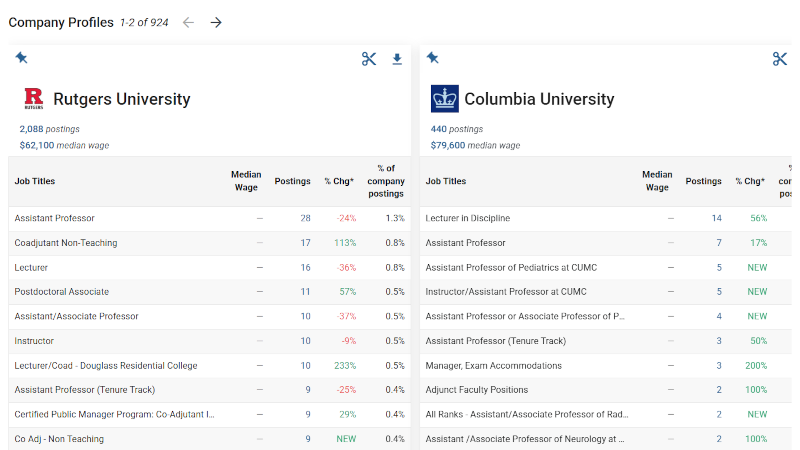Sort Rutgers table by % of company postings
The image size is (800, 450).
tap(386, 181)
